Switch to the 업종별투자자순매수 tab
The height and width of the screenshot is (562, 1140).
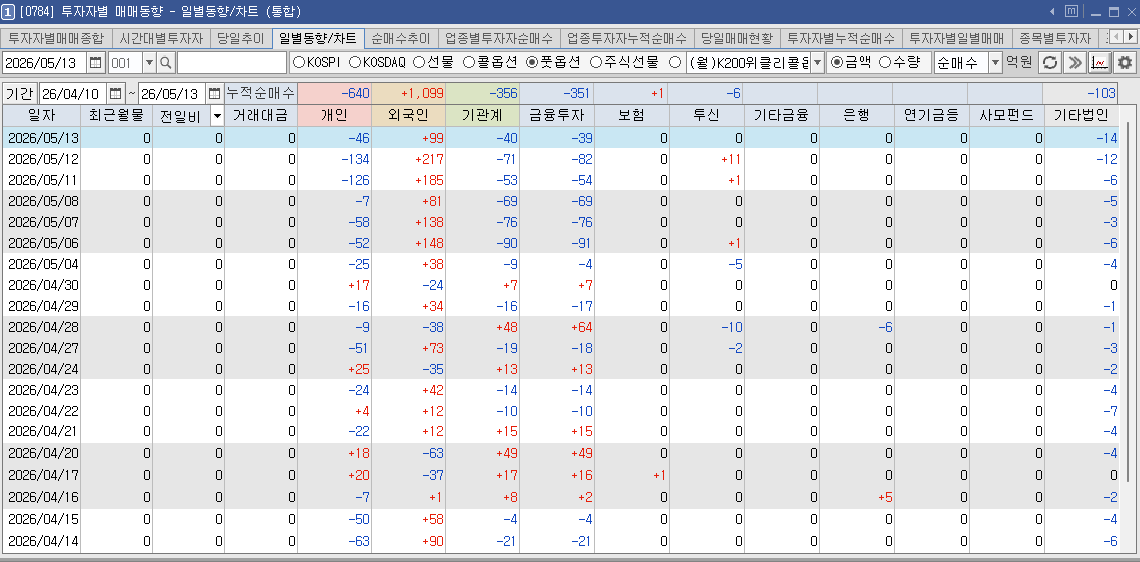(x=499, y=39)
